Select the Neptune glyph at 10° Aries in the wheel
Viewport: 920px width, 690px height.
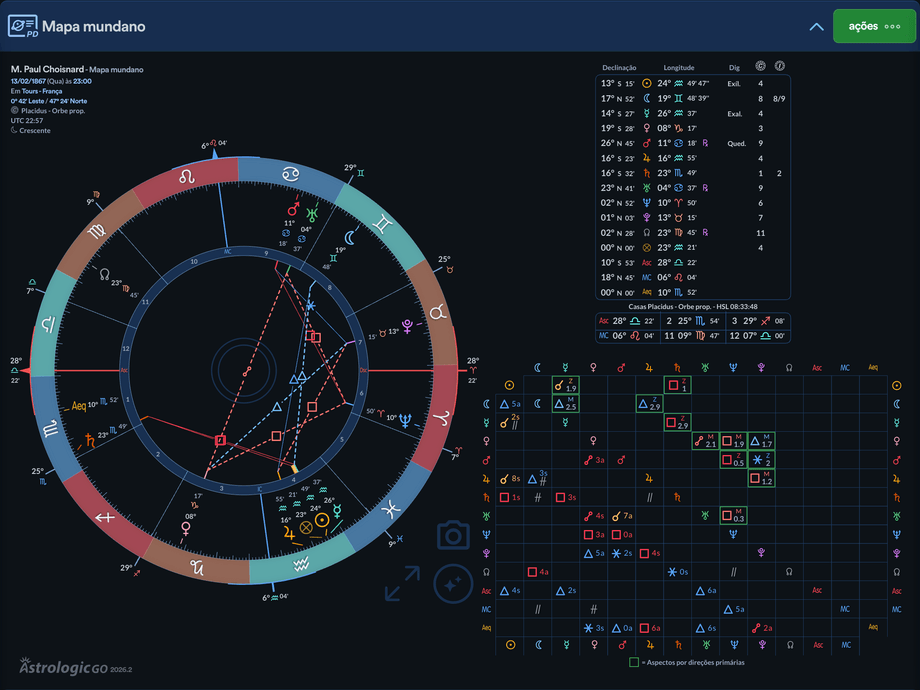(405, 420)
